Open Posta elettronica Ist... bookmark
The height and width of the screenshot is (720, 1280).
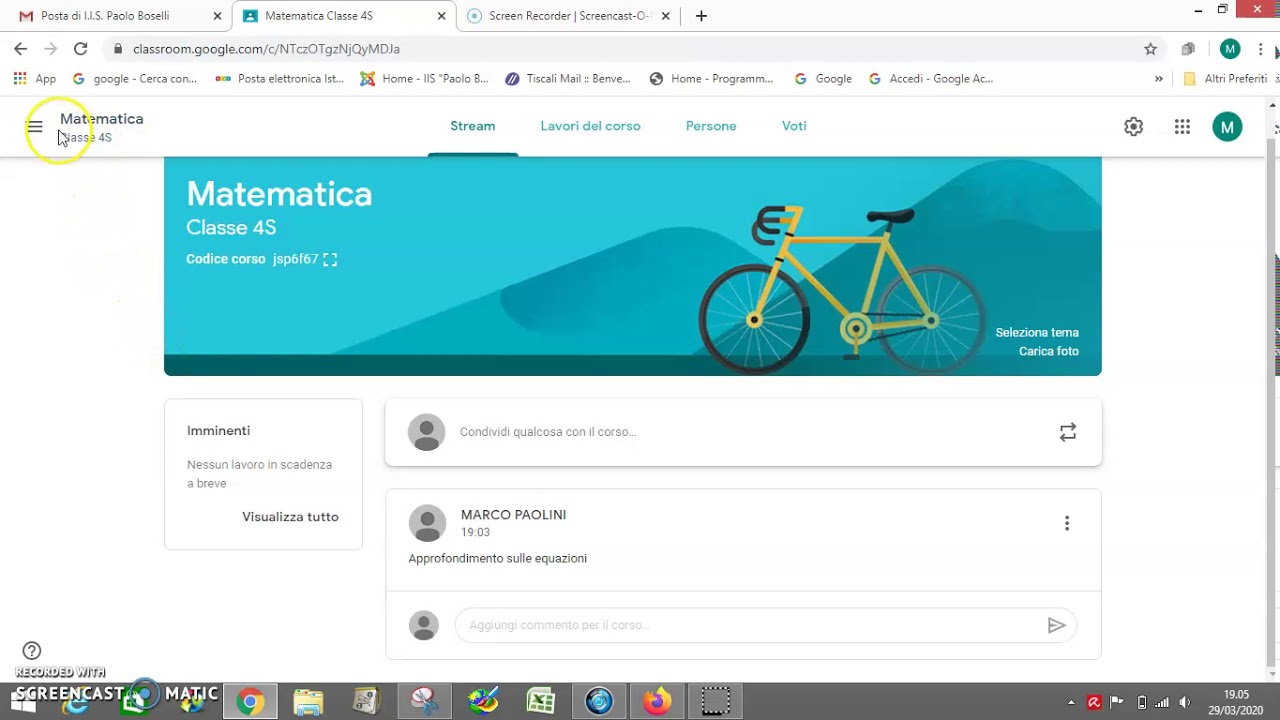(x=279, y=79)
